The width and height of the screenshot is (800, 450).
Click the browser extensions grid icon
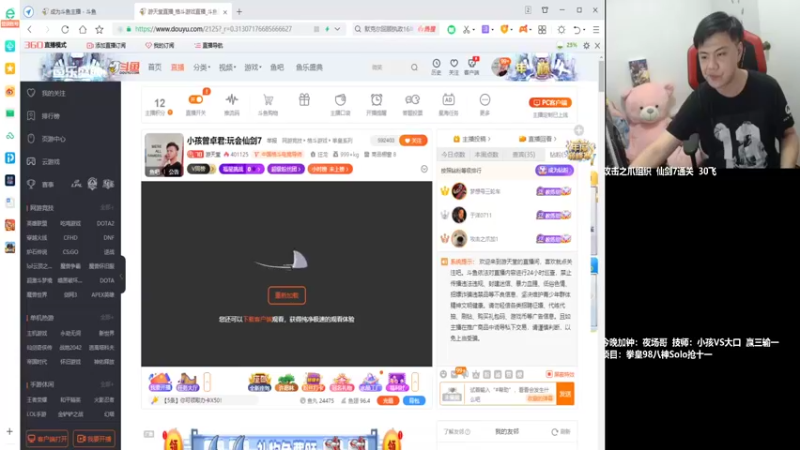(542, 30)
